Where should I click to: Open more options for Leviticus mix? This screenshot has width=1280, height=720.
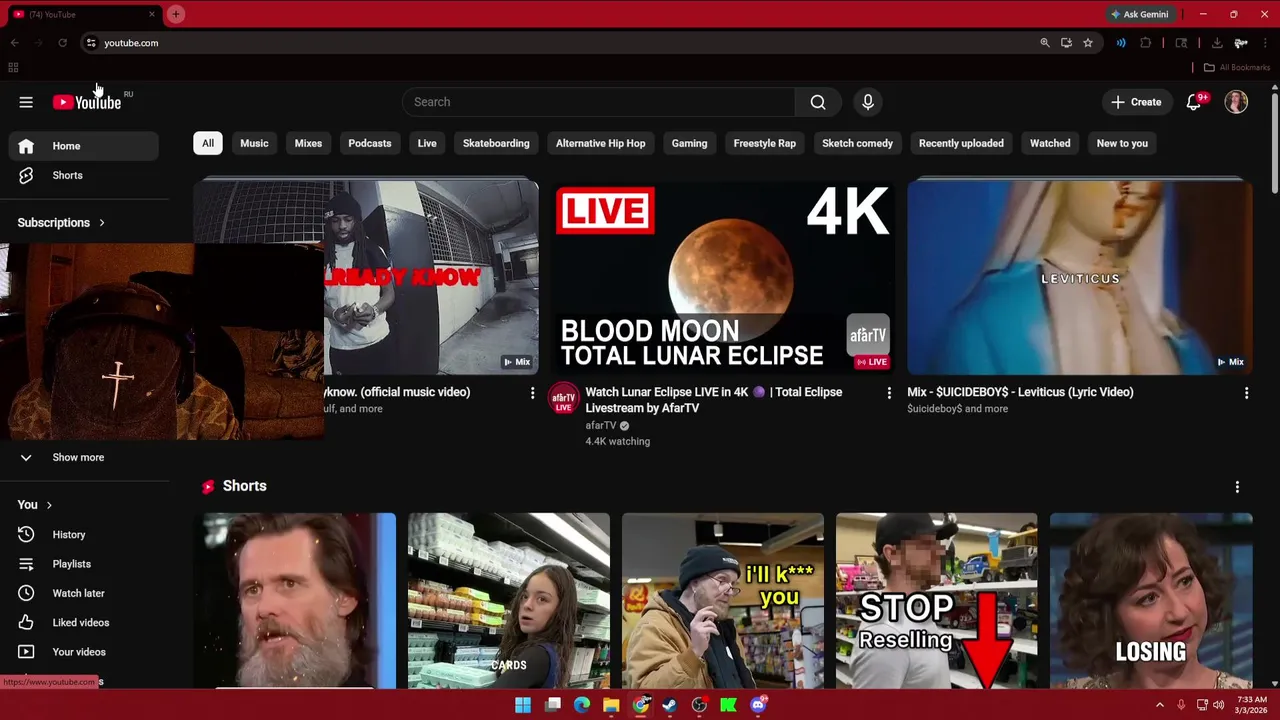click(1246, 394)
